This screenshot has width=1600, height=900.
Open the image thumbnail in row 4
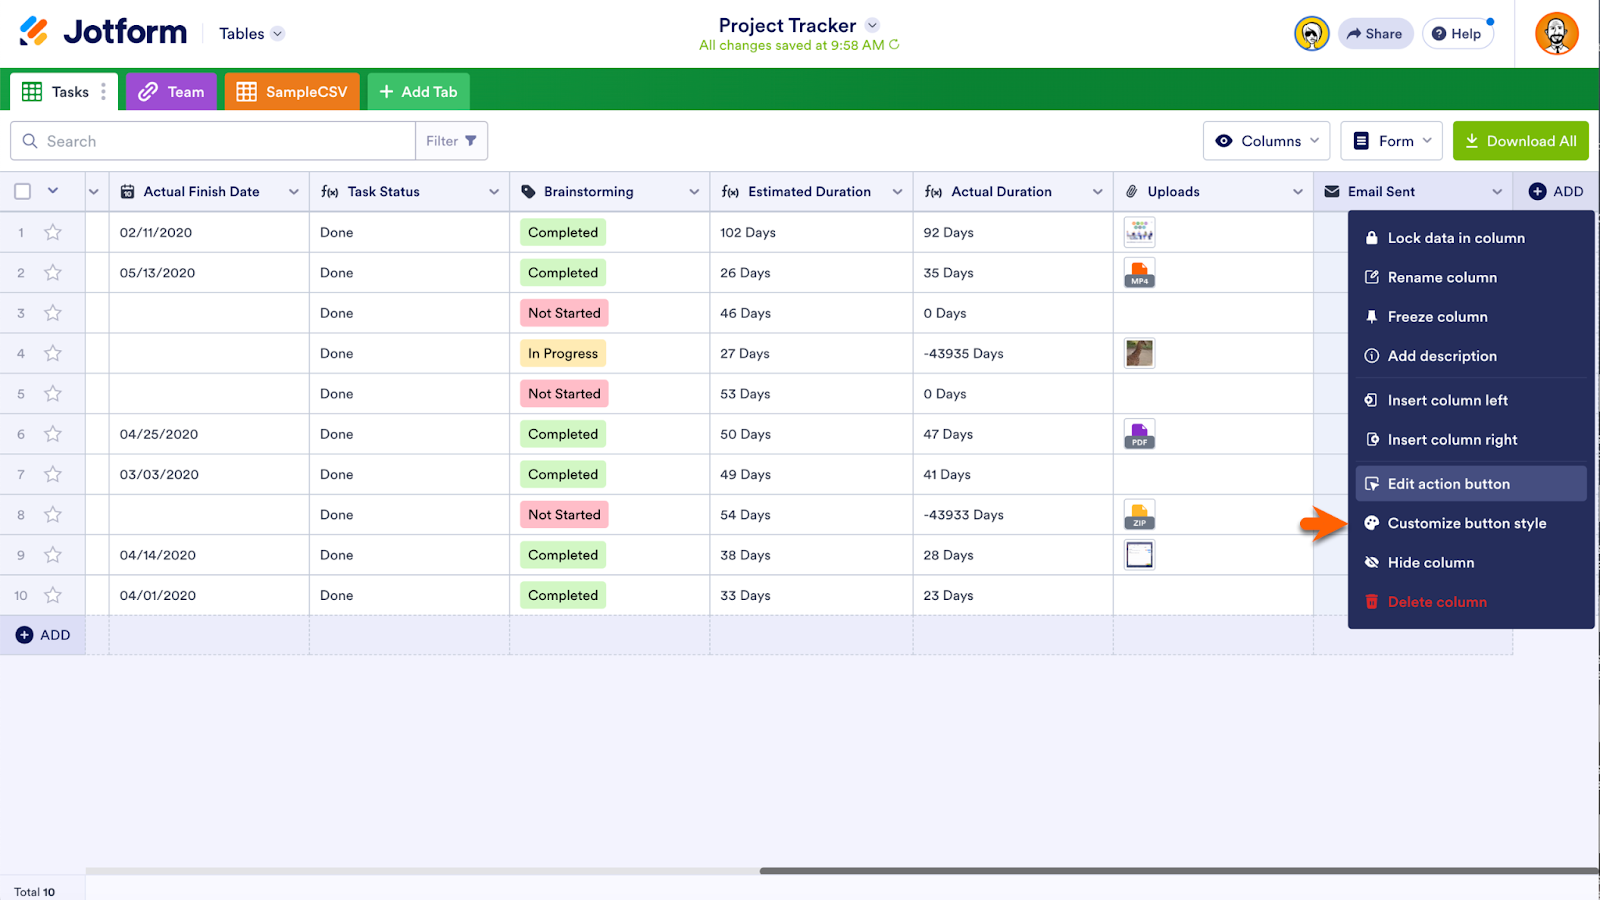coord(1139,353)
